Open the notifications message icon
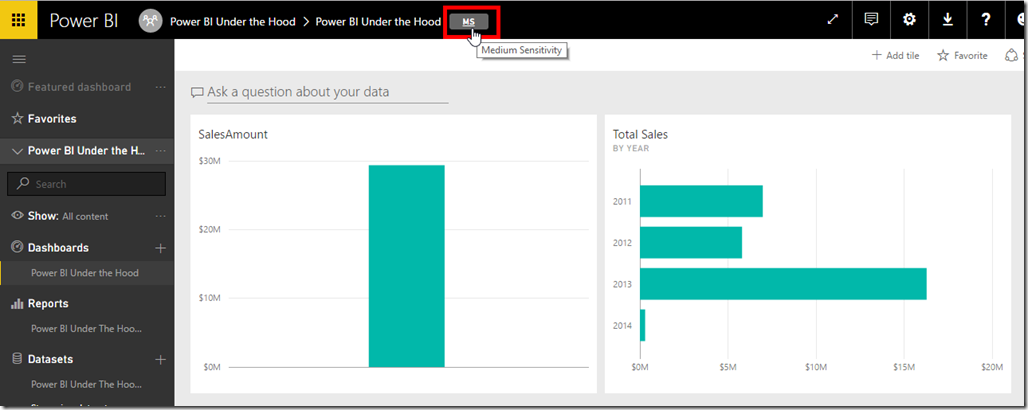 [871, 20]
